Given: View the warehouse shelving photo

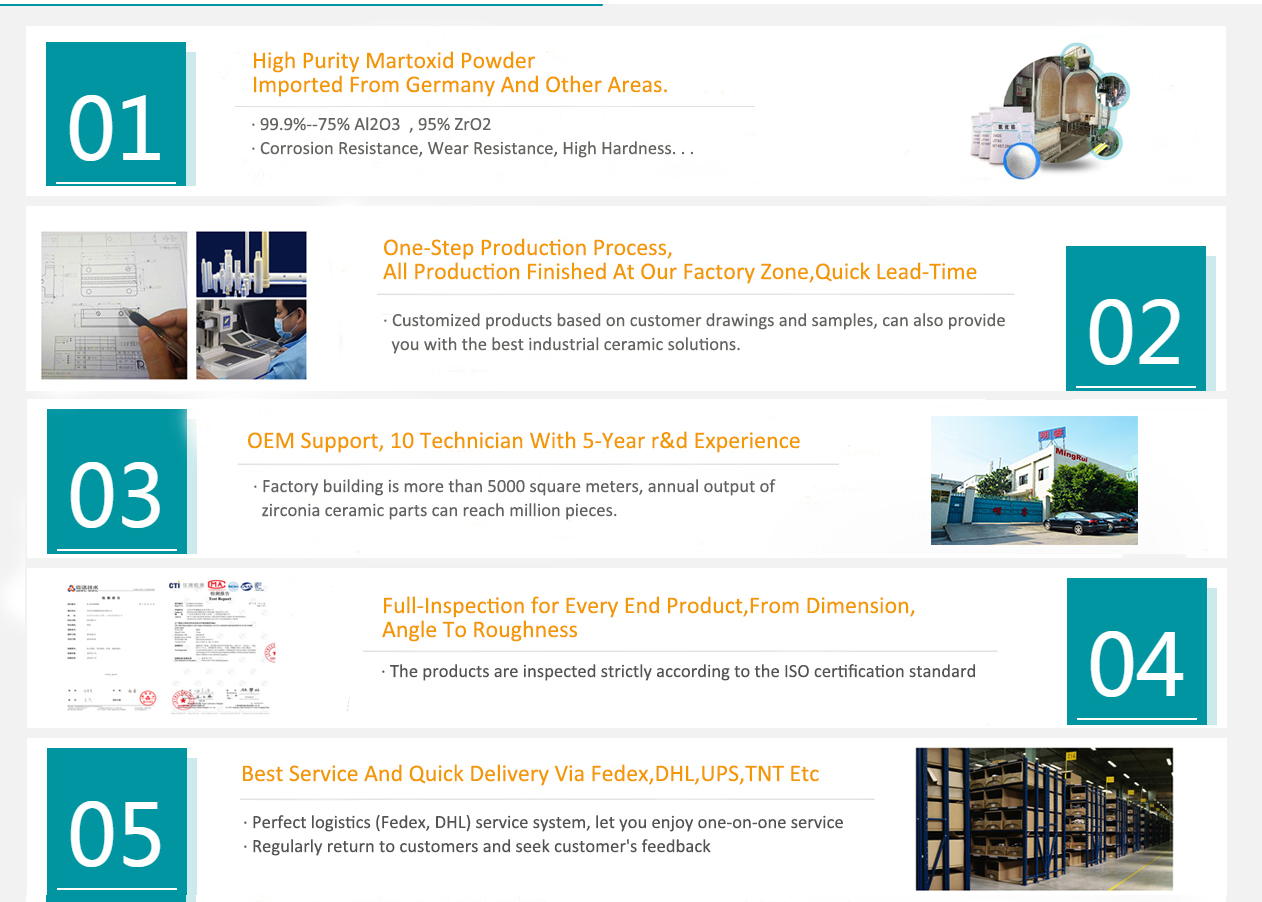Looking at the screenshot, I should (x=1044, y=819).
